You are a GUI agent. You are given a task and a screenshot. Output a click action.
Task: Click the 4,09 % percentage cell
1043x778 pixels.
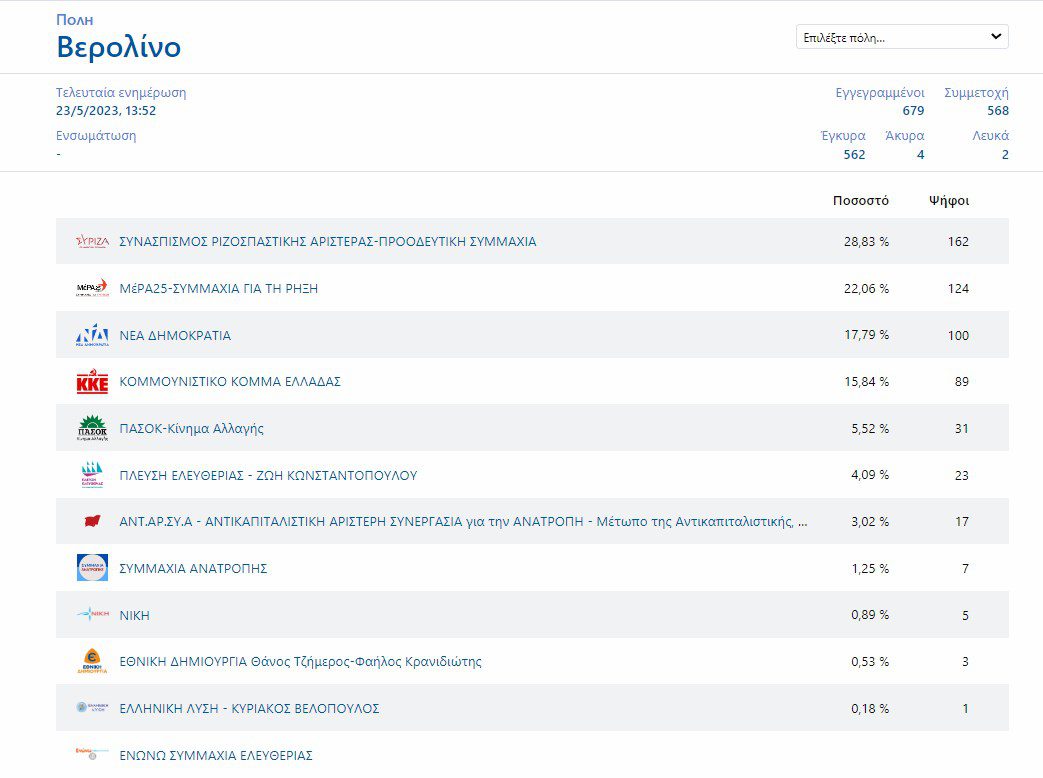[x=870, y=475]
